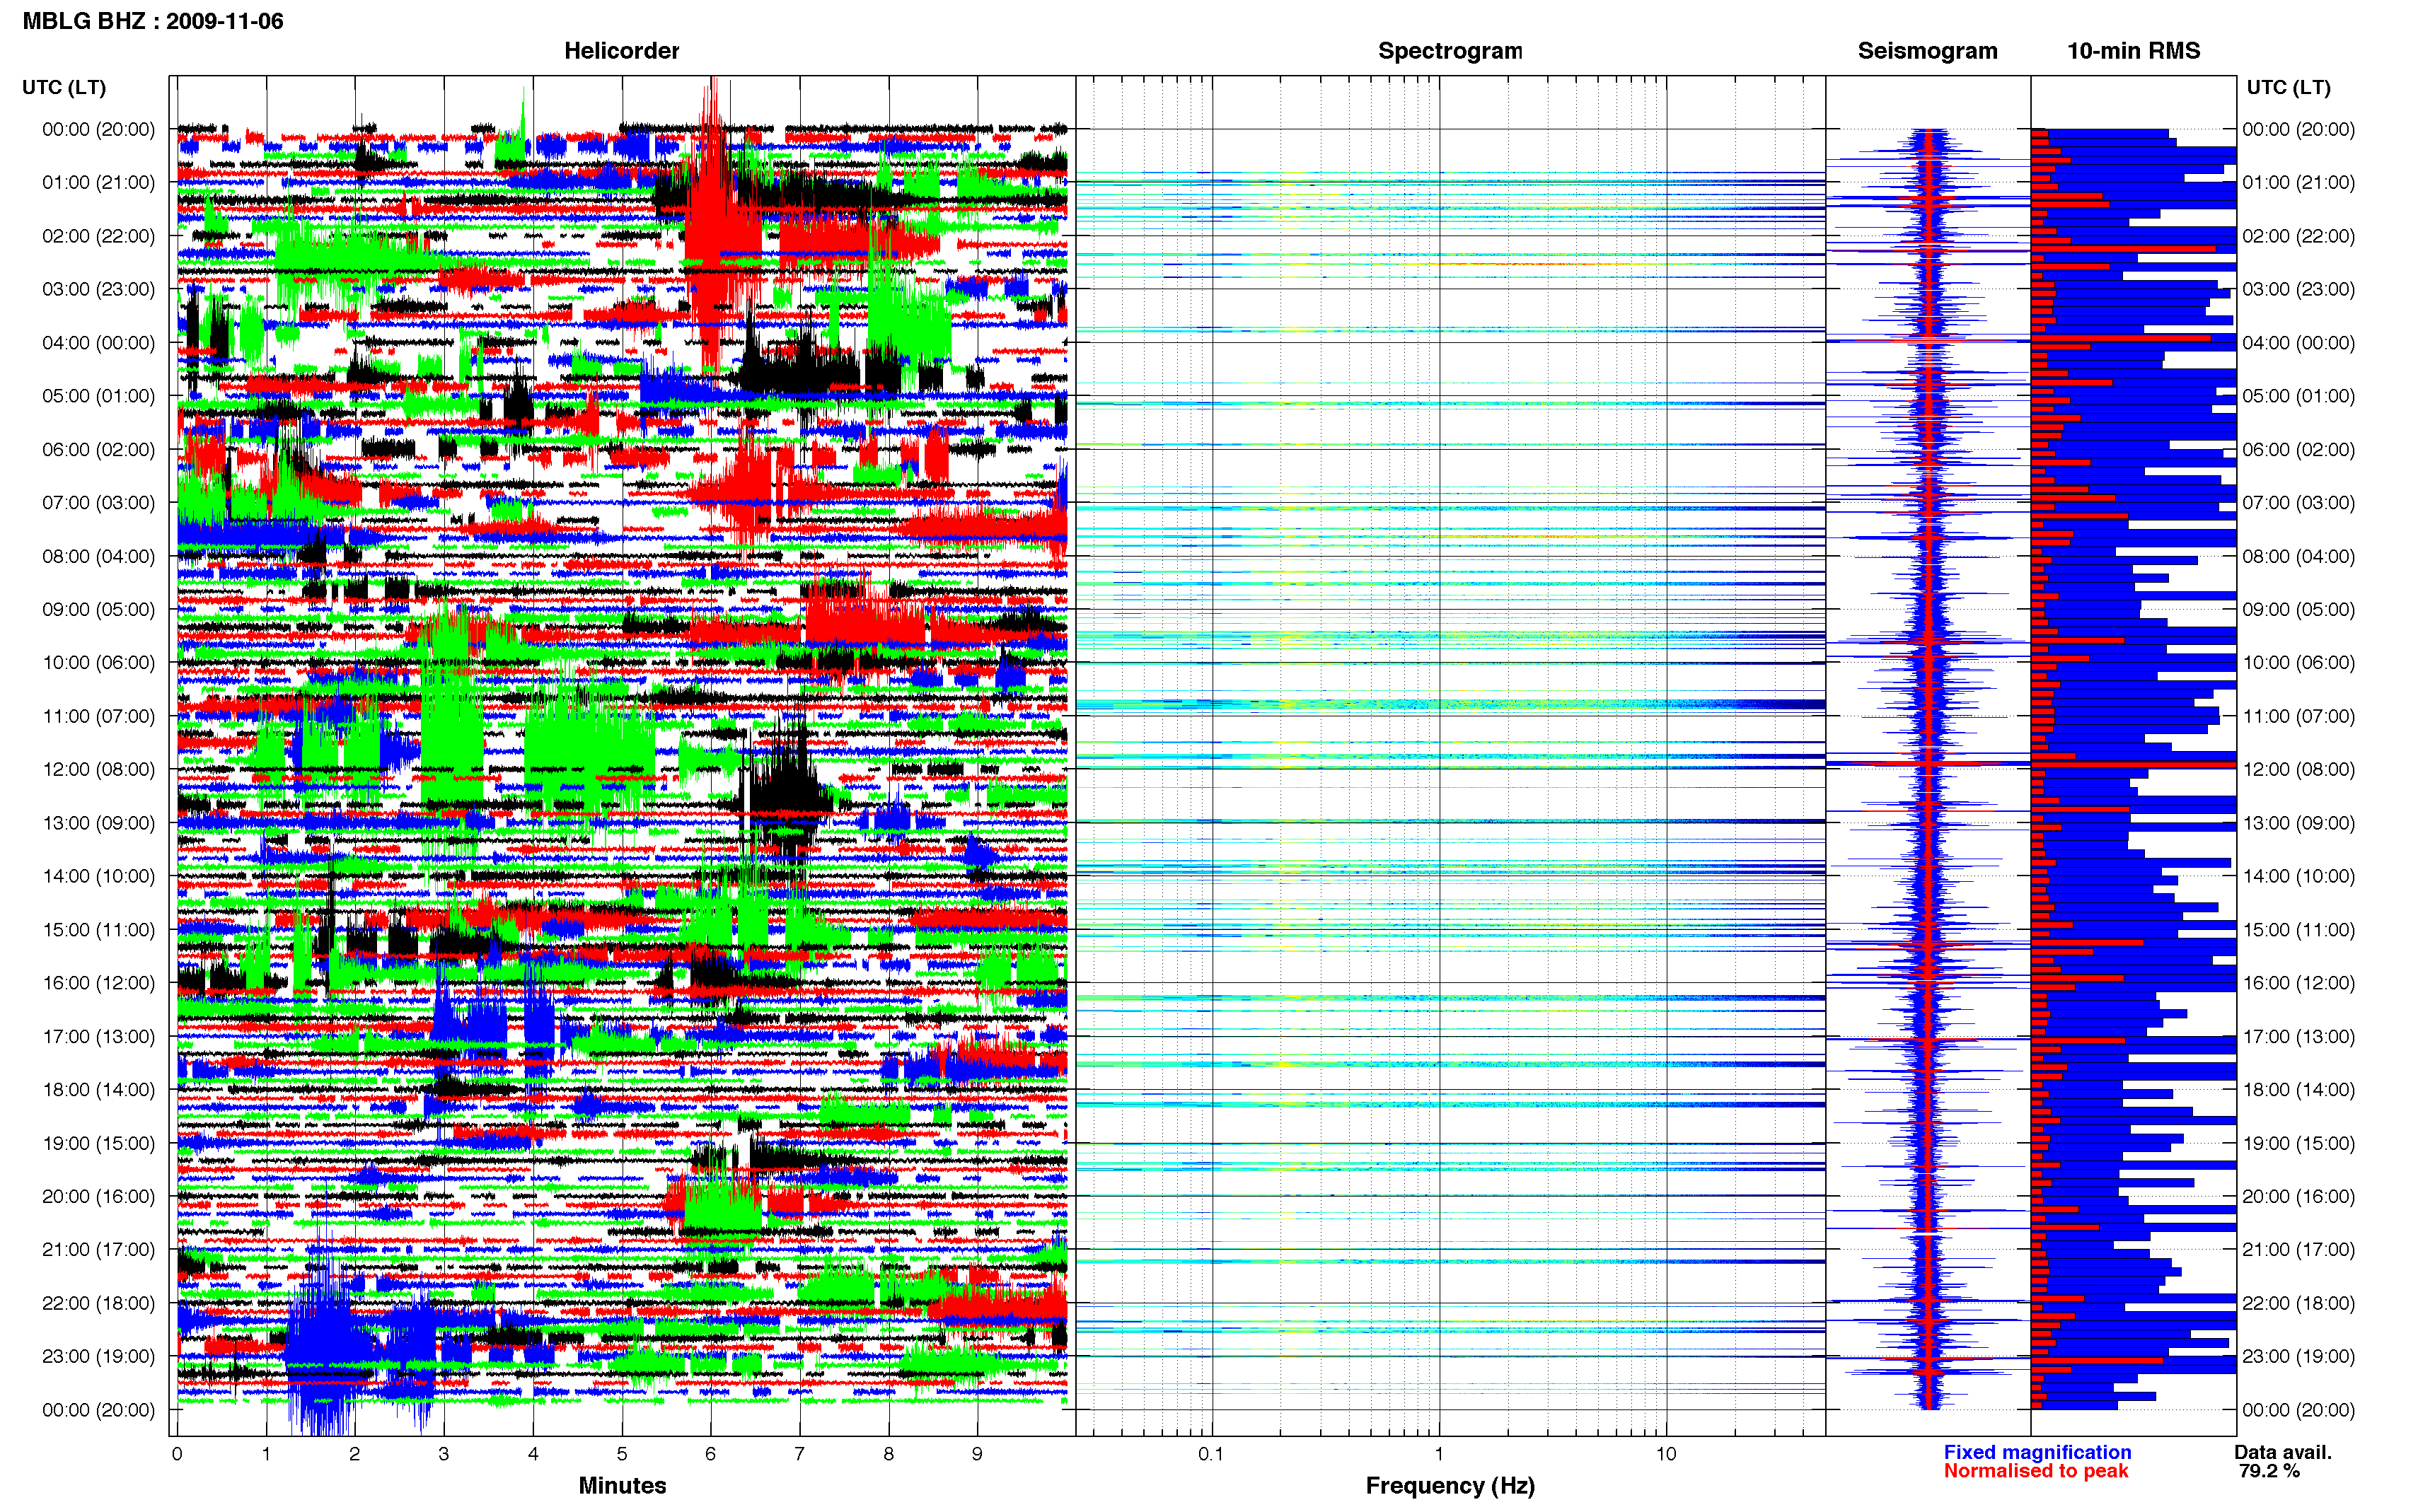Viewport: 2418px width, 1512px height.
Task: Click the 2 tick on the minutes axis
Action: click(355, 1454)
